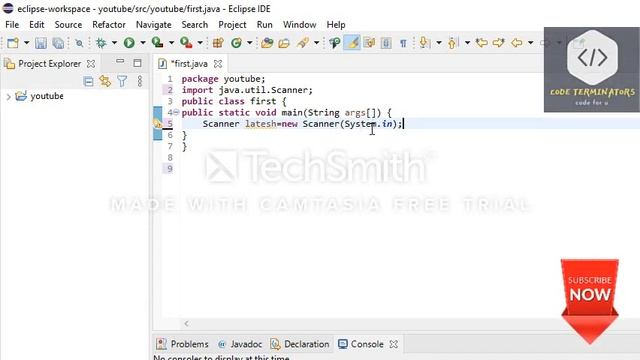Switch to the Problems tab
The width and height of the screenshot is (640, 360).
(183, 344)
